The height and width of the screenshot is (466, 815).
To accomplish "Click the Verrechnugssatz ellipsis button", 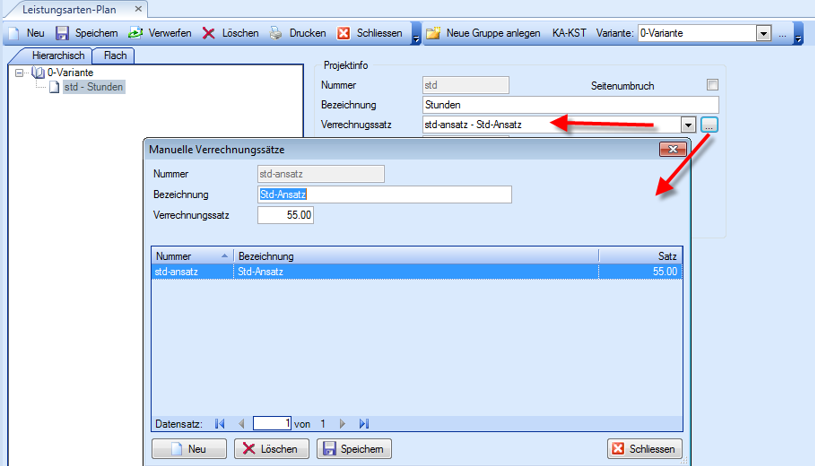I will coord(709,125).
